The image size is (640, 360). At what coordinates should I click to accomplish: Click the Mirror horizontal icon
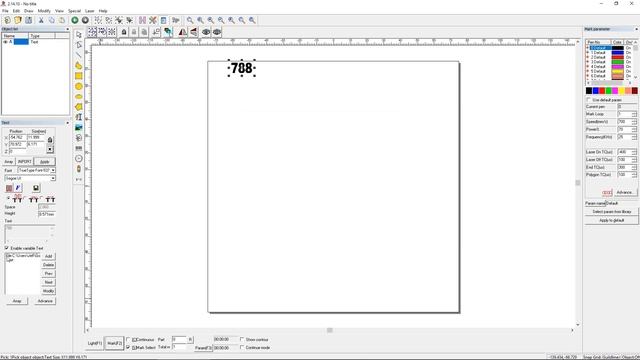pyautogui.click(x=182, y=32)
